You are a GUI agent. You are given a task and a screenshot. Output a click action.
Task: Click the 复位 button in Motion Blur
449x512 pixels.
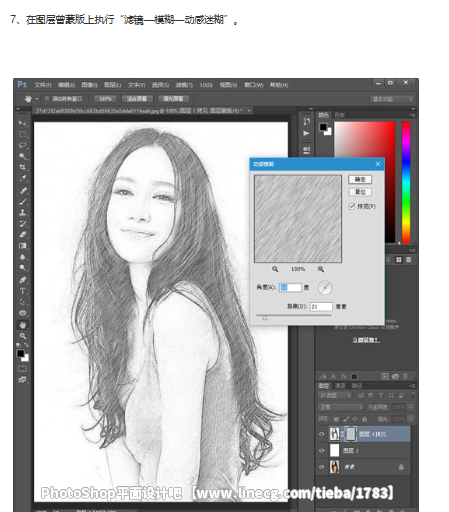coord(360,192)
